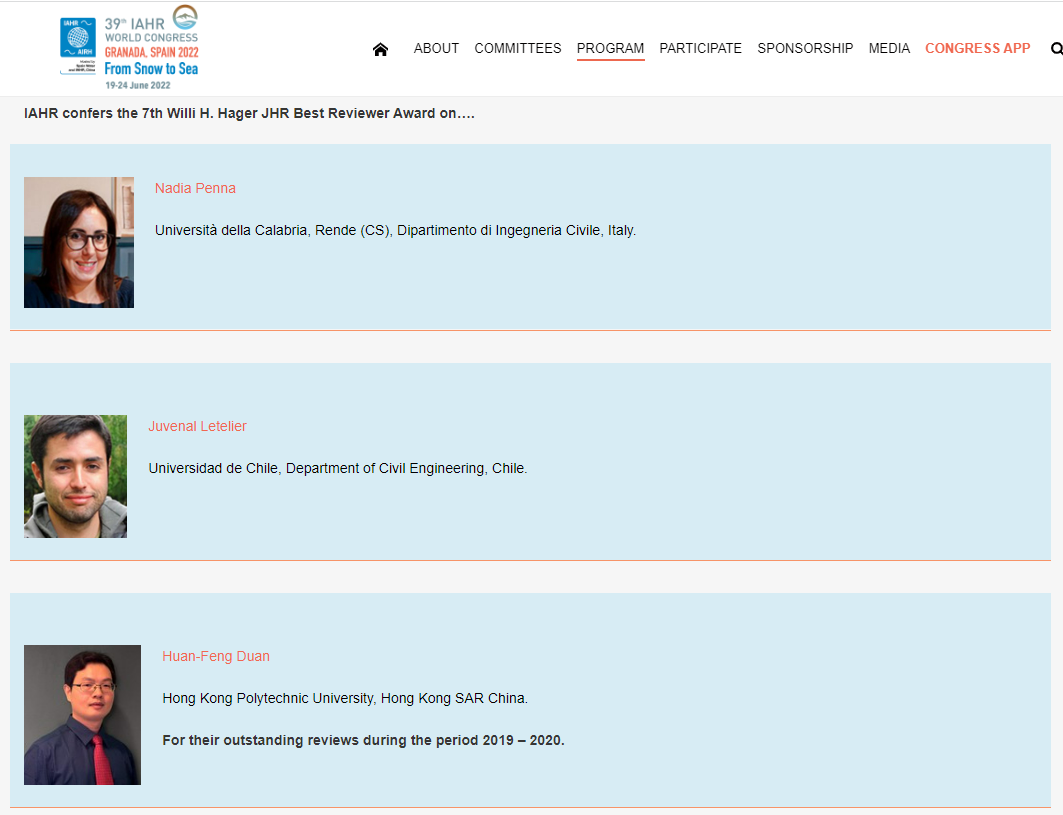Click the Università della Calabria affiliation text
Screen dimensions: 1063x815
coord(395,230)
